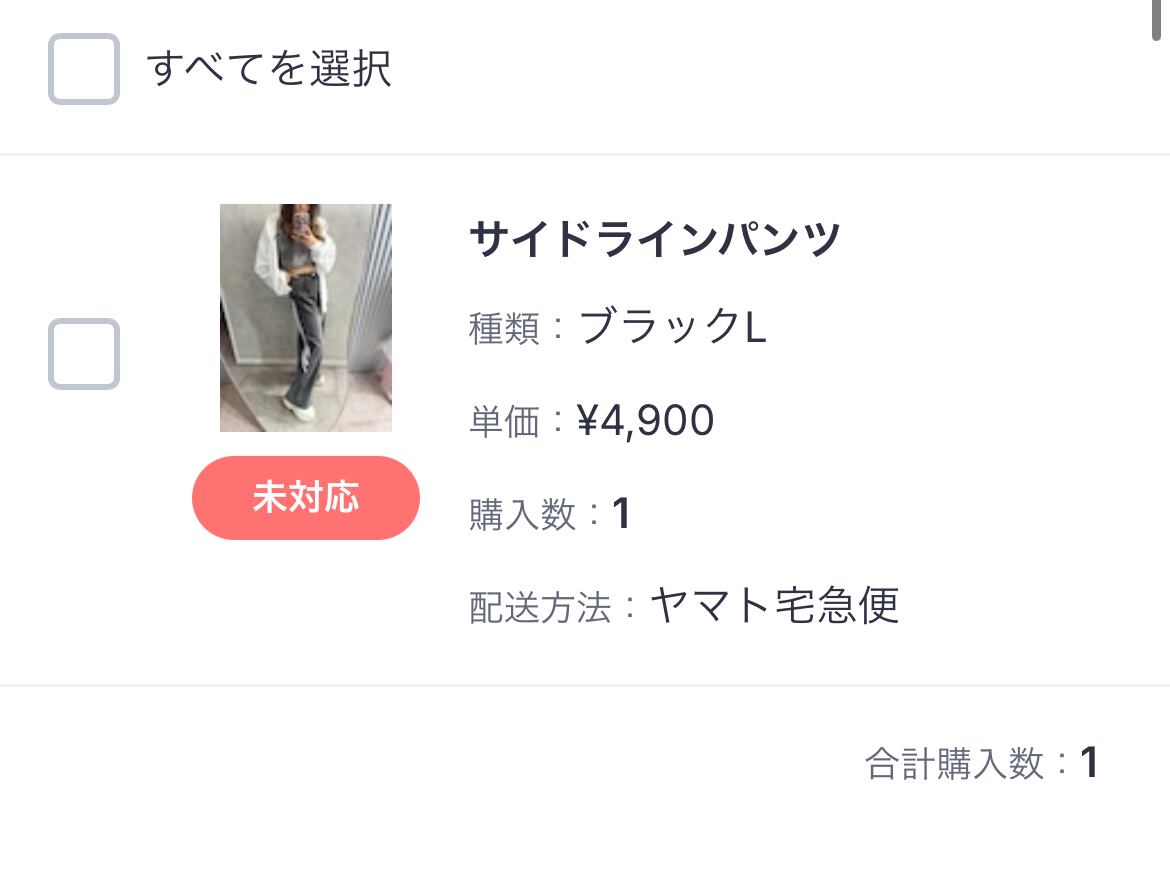Click the white shoes in the product photo
Image resolution: width=1170 pixels, height=869 pixels.
click(x=300, y=405)
